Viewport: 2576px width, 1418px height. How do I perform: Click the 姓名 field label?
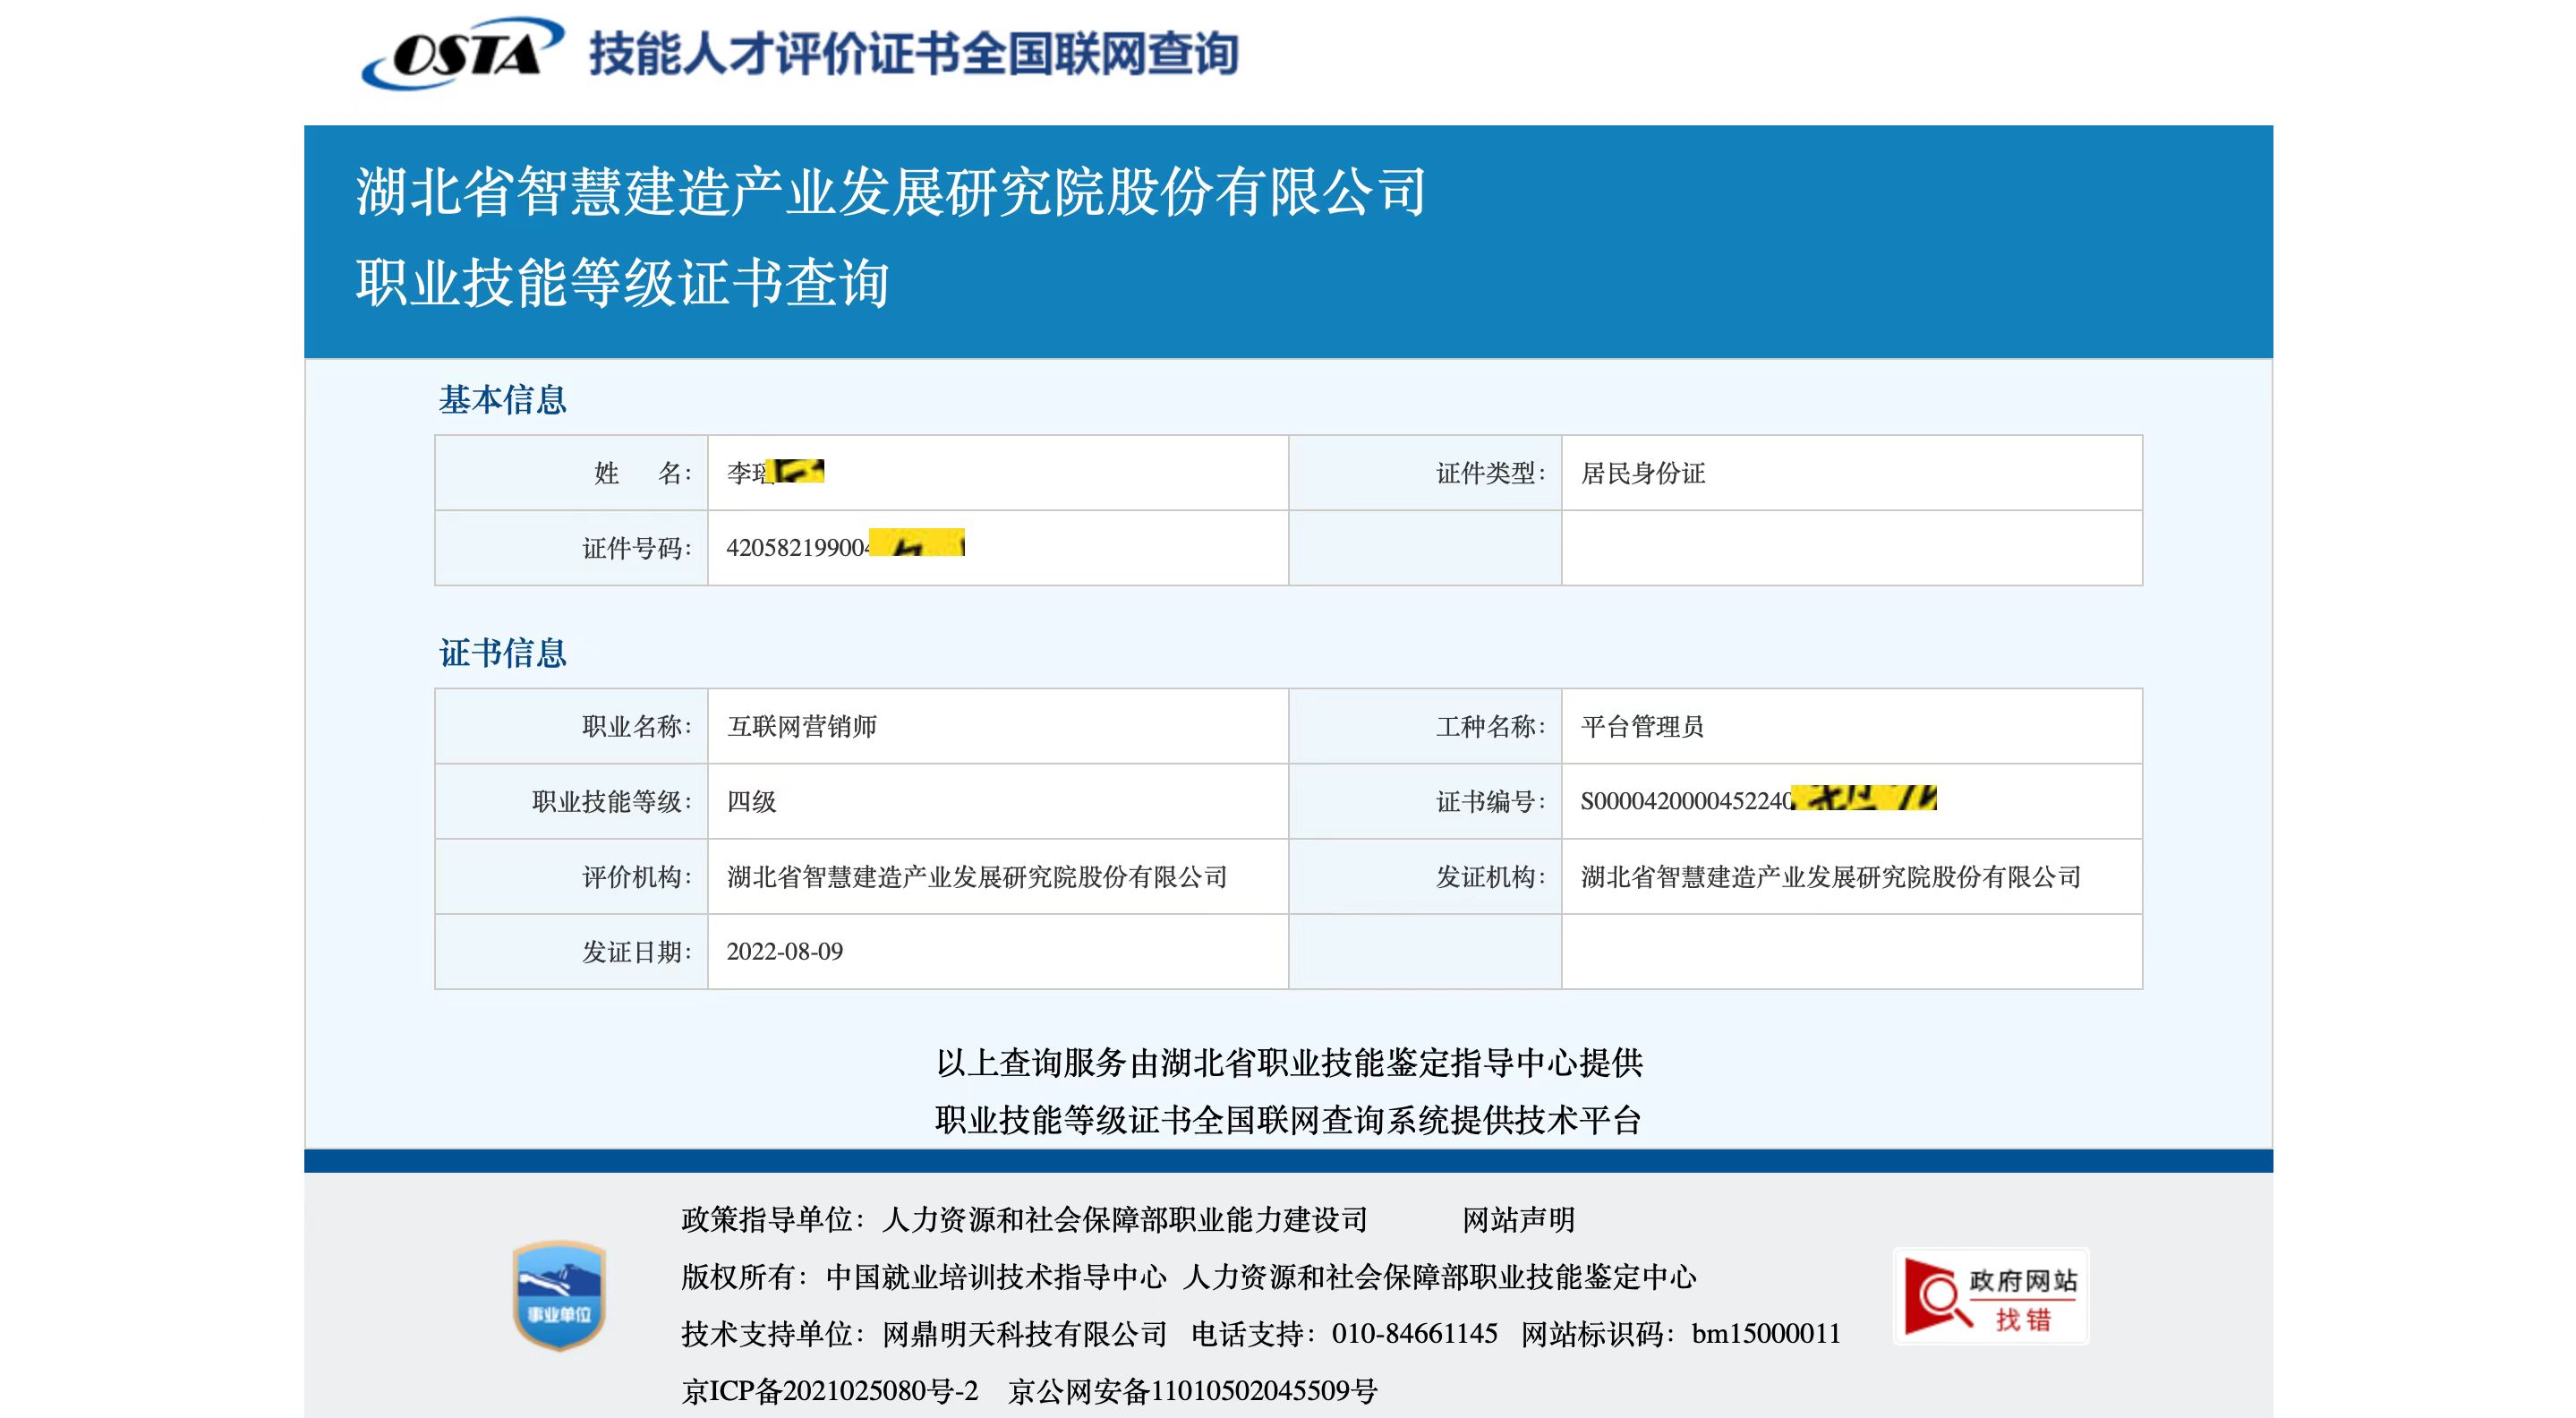pyautogui.click(x=642, y=473)
